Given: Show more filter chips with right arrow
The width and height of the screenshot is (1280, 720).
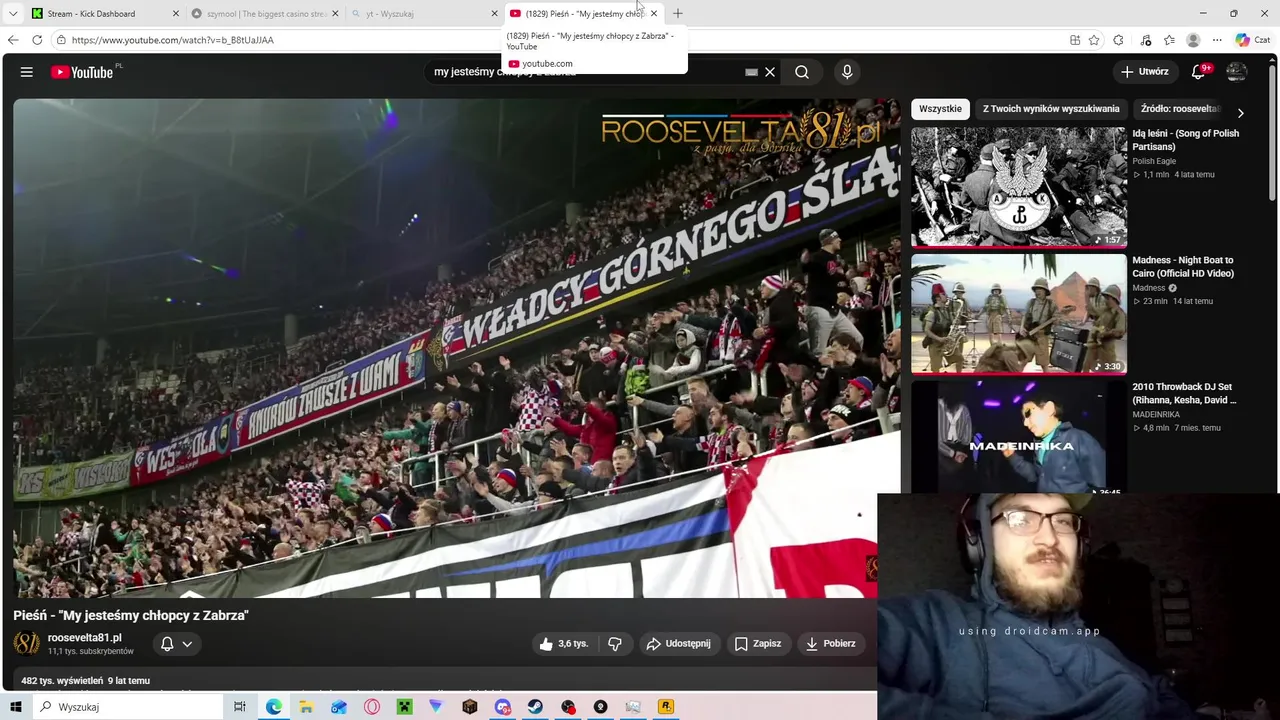Looking at the screenshot, I should (x=1241, y=113).
